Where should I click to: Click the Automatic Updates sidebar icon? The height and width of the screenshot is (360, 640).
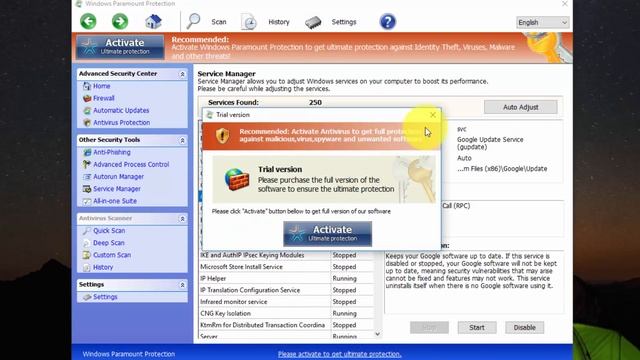tap(87, 111)
